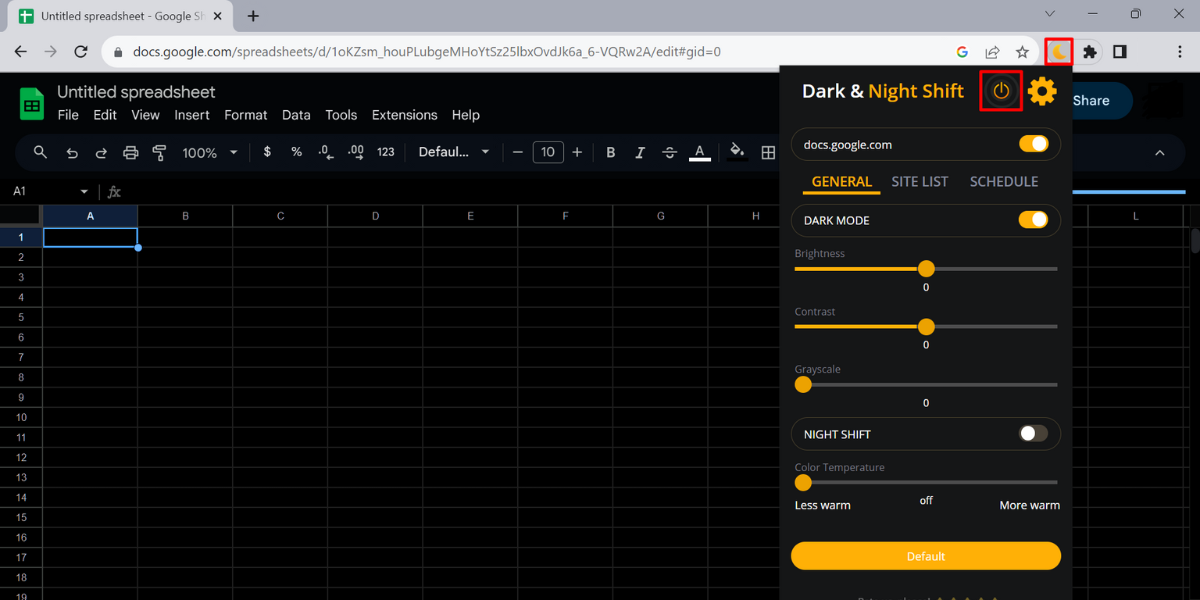Open the text color picker
The image size is (1200, 600).
(699, 152)
